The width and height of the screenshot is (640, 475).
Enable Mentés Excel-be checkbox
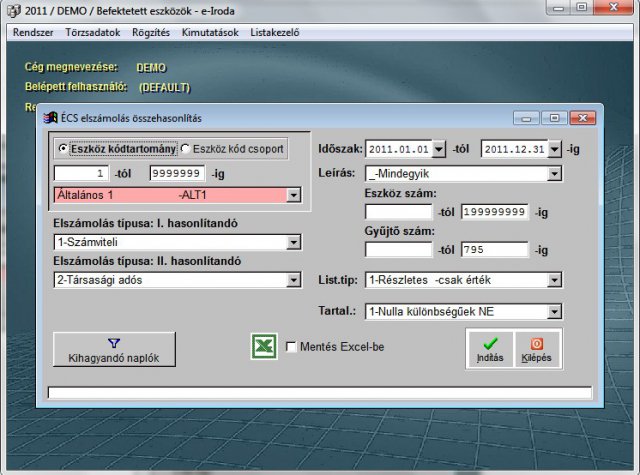pyautogui.click(x=291, y=347)
